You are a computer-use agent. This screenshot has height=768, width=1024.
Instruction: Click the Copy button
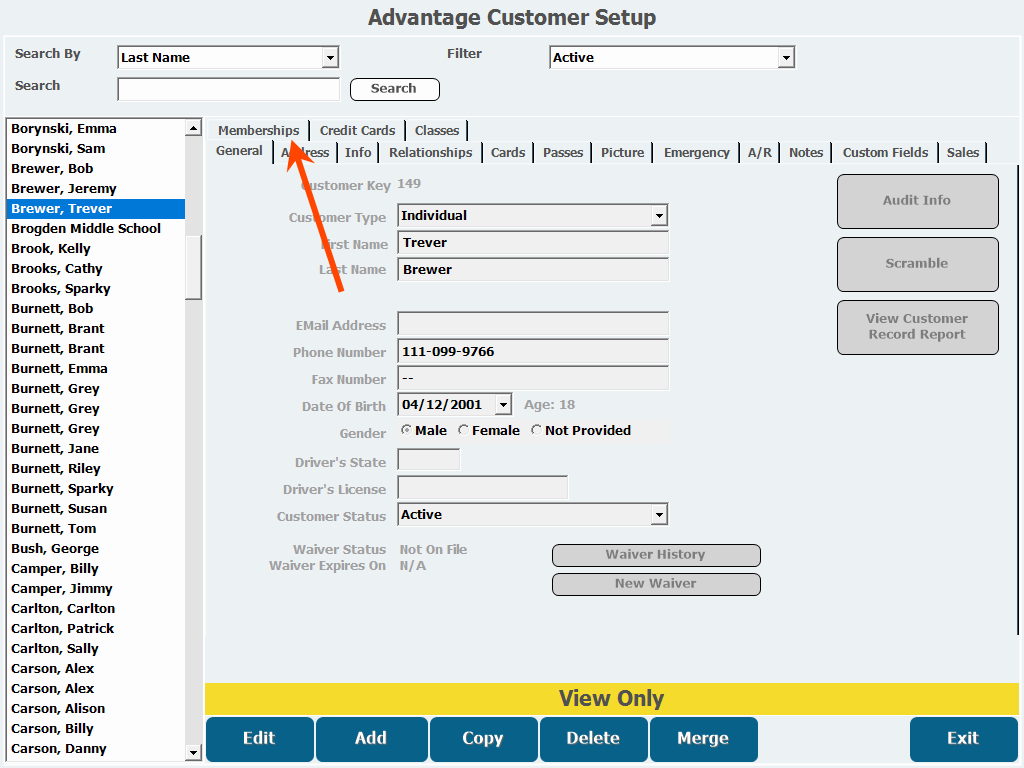pyautogui.click(x=483, y=739)
